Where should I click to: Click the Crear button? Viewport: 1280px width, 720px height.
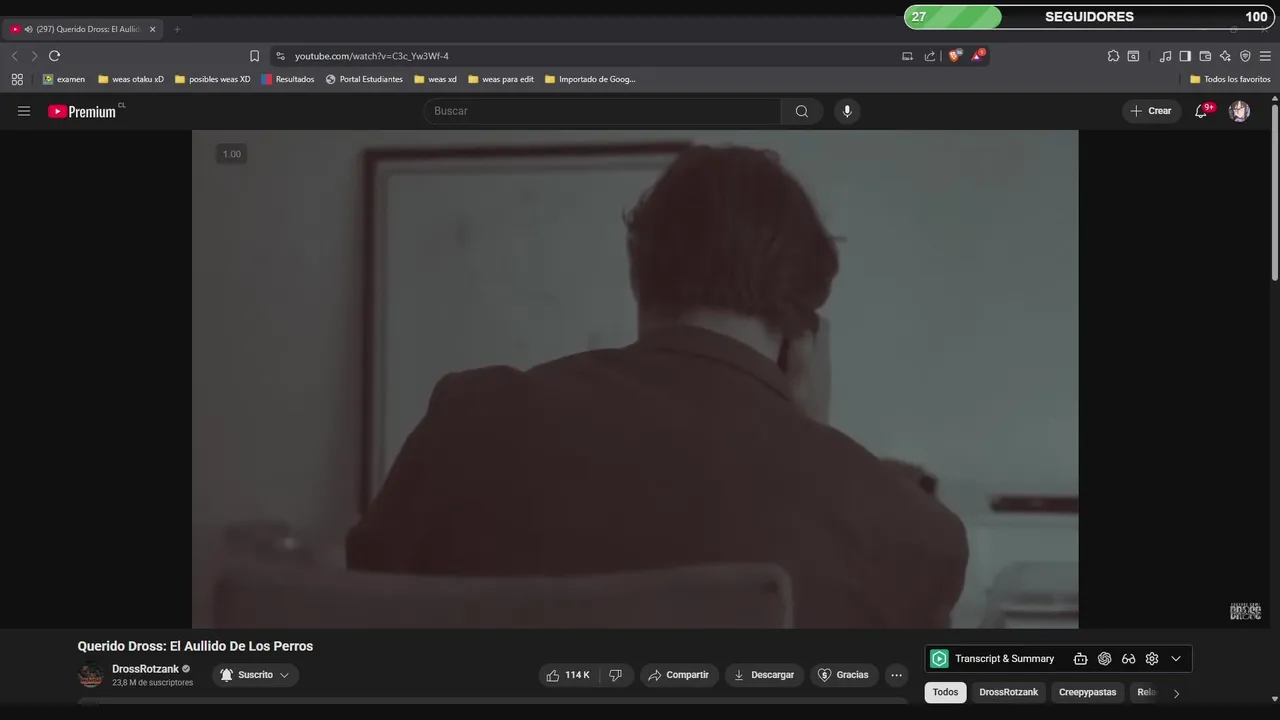coord(1151,111)
